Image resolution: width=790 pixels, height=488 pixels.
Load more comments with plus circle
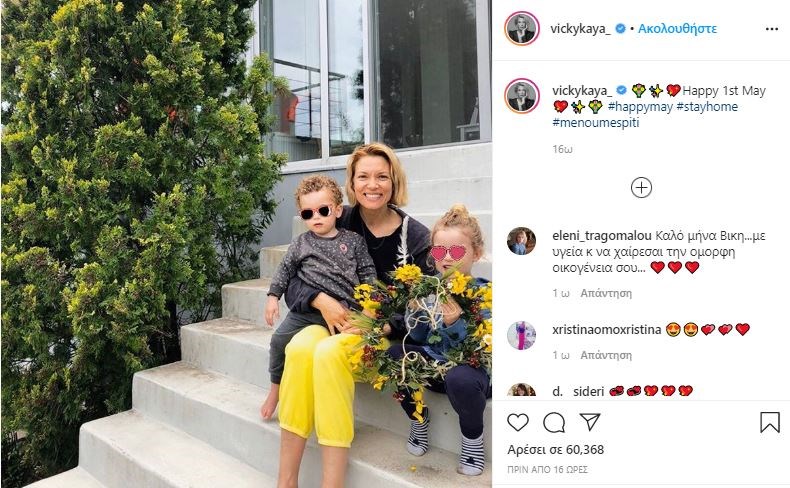(641, 187)
